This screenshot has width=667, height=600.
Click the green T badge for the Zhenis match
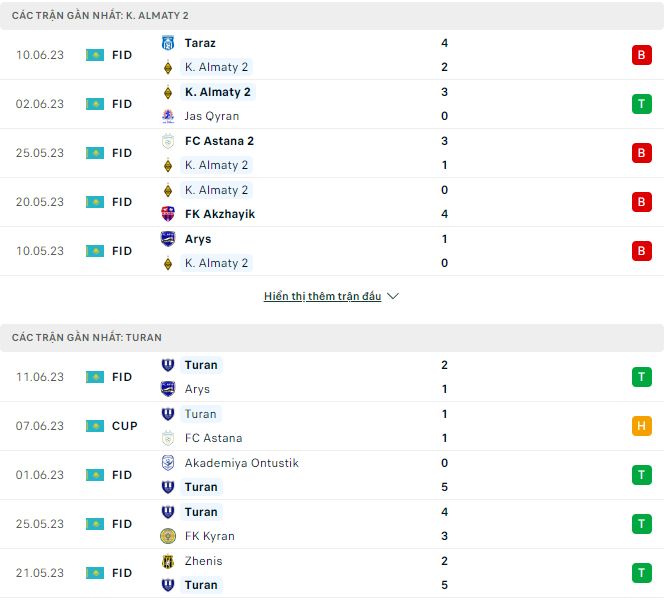pyautogui.click(x=641, y=573)
